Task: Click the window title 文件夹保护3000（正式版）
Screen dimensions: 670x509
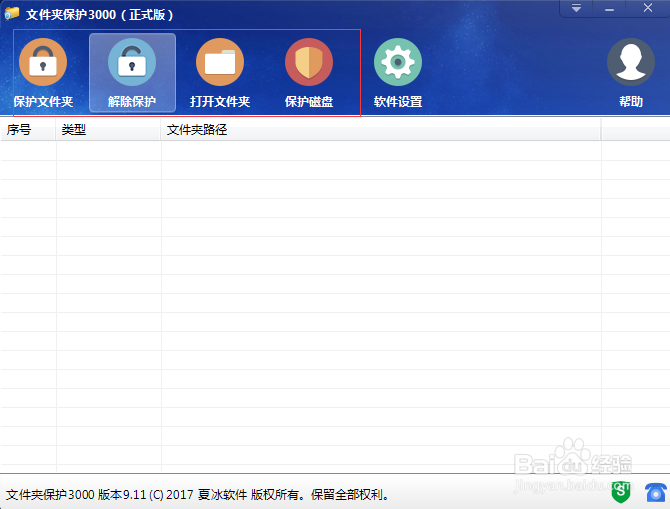Action: [100, 15]
